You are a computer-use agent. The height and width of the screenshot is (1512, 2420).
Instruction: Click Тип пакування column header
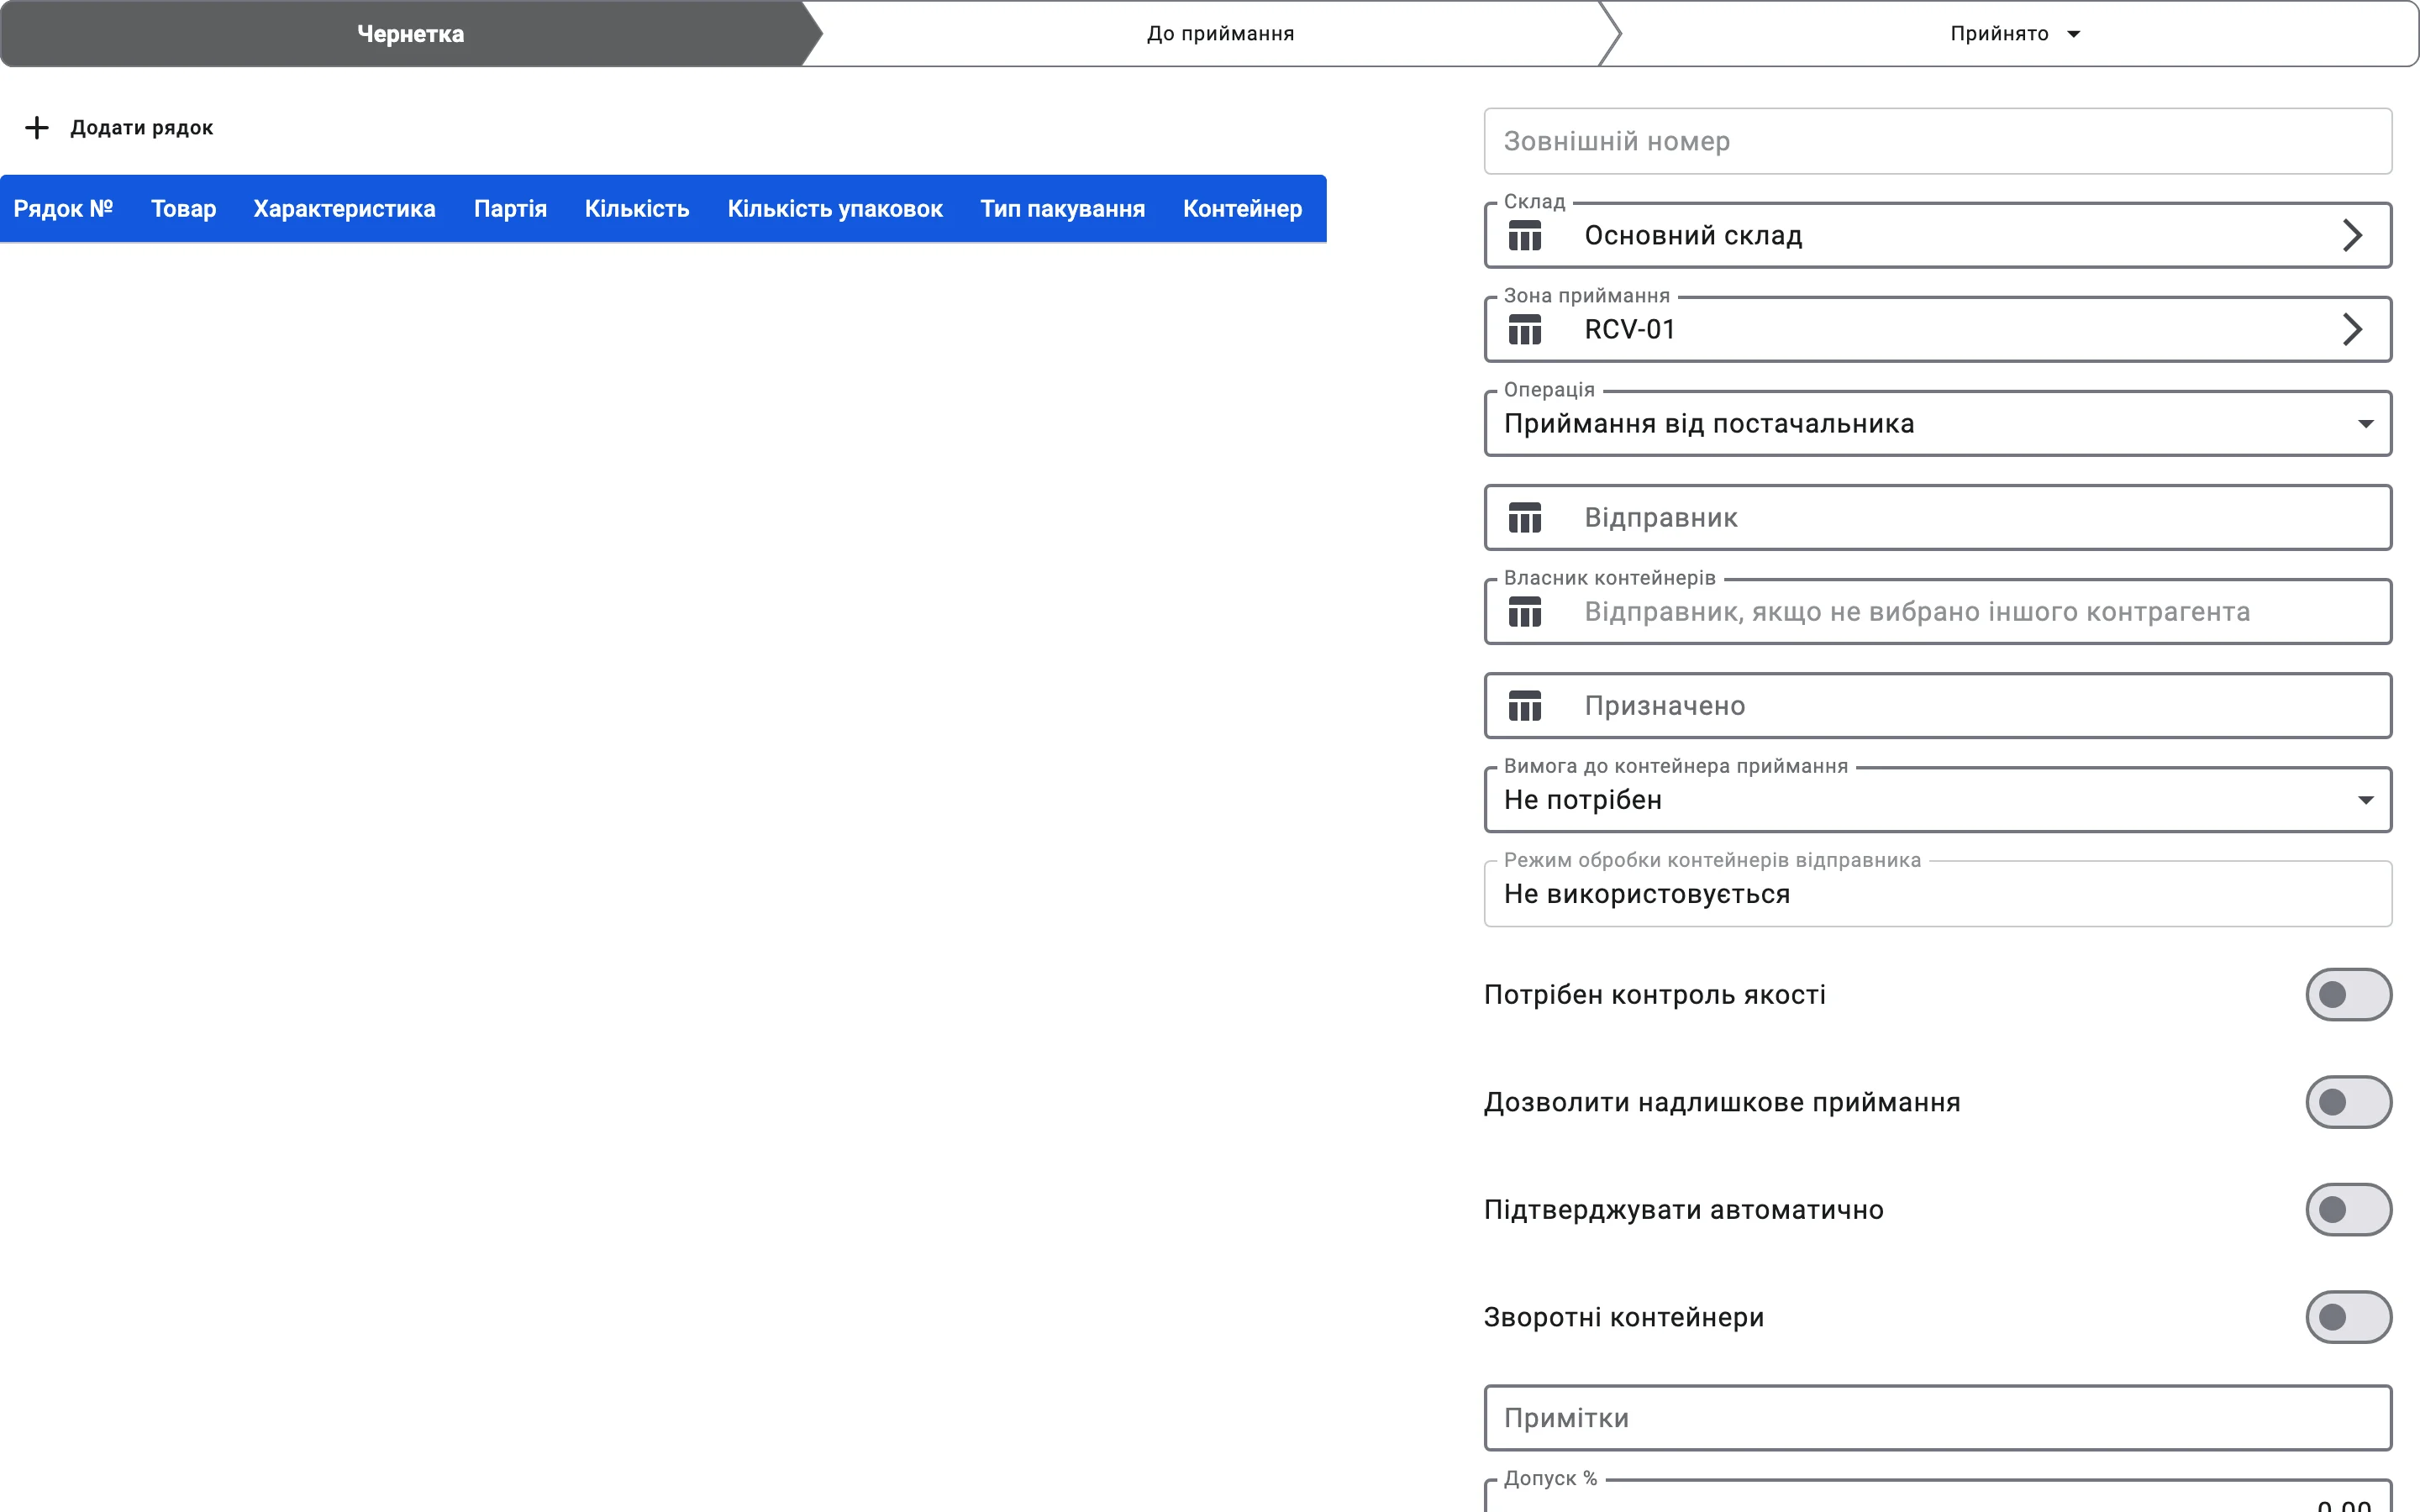pyautogui.click(x=1062, y=209)
